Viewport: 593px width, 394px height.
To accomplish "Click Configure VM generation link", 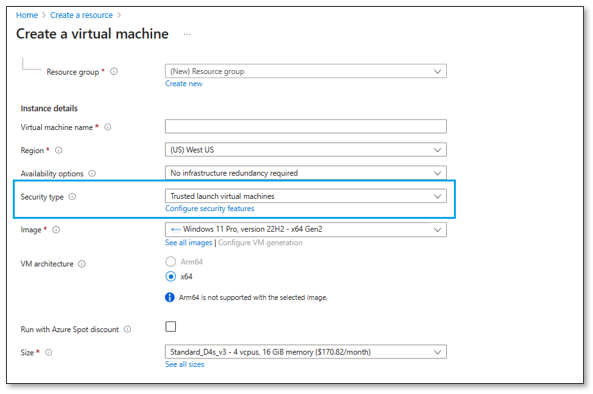I will (260, 242).
